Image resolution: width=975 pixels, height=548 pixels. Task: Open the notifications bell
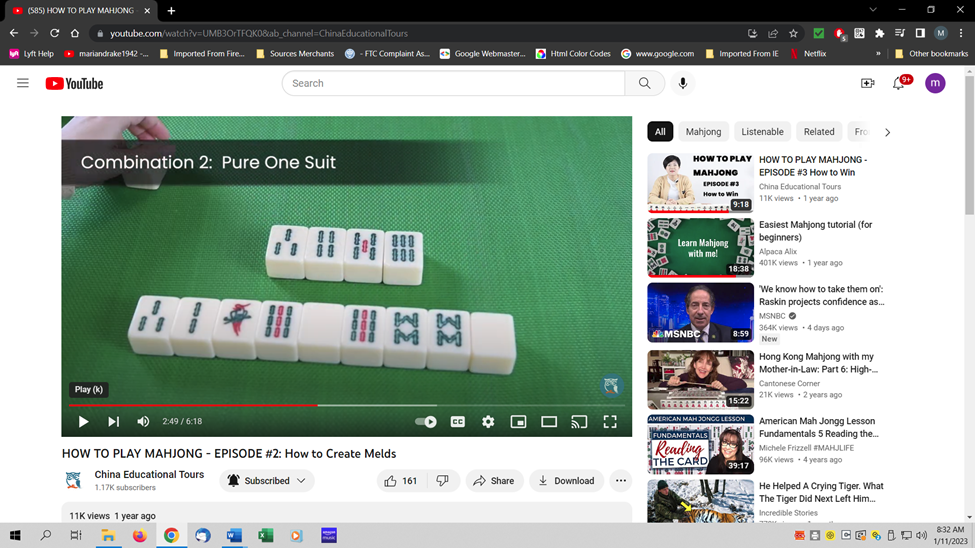tap(898, 83)
